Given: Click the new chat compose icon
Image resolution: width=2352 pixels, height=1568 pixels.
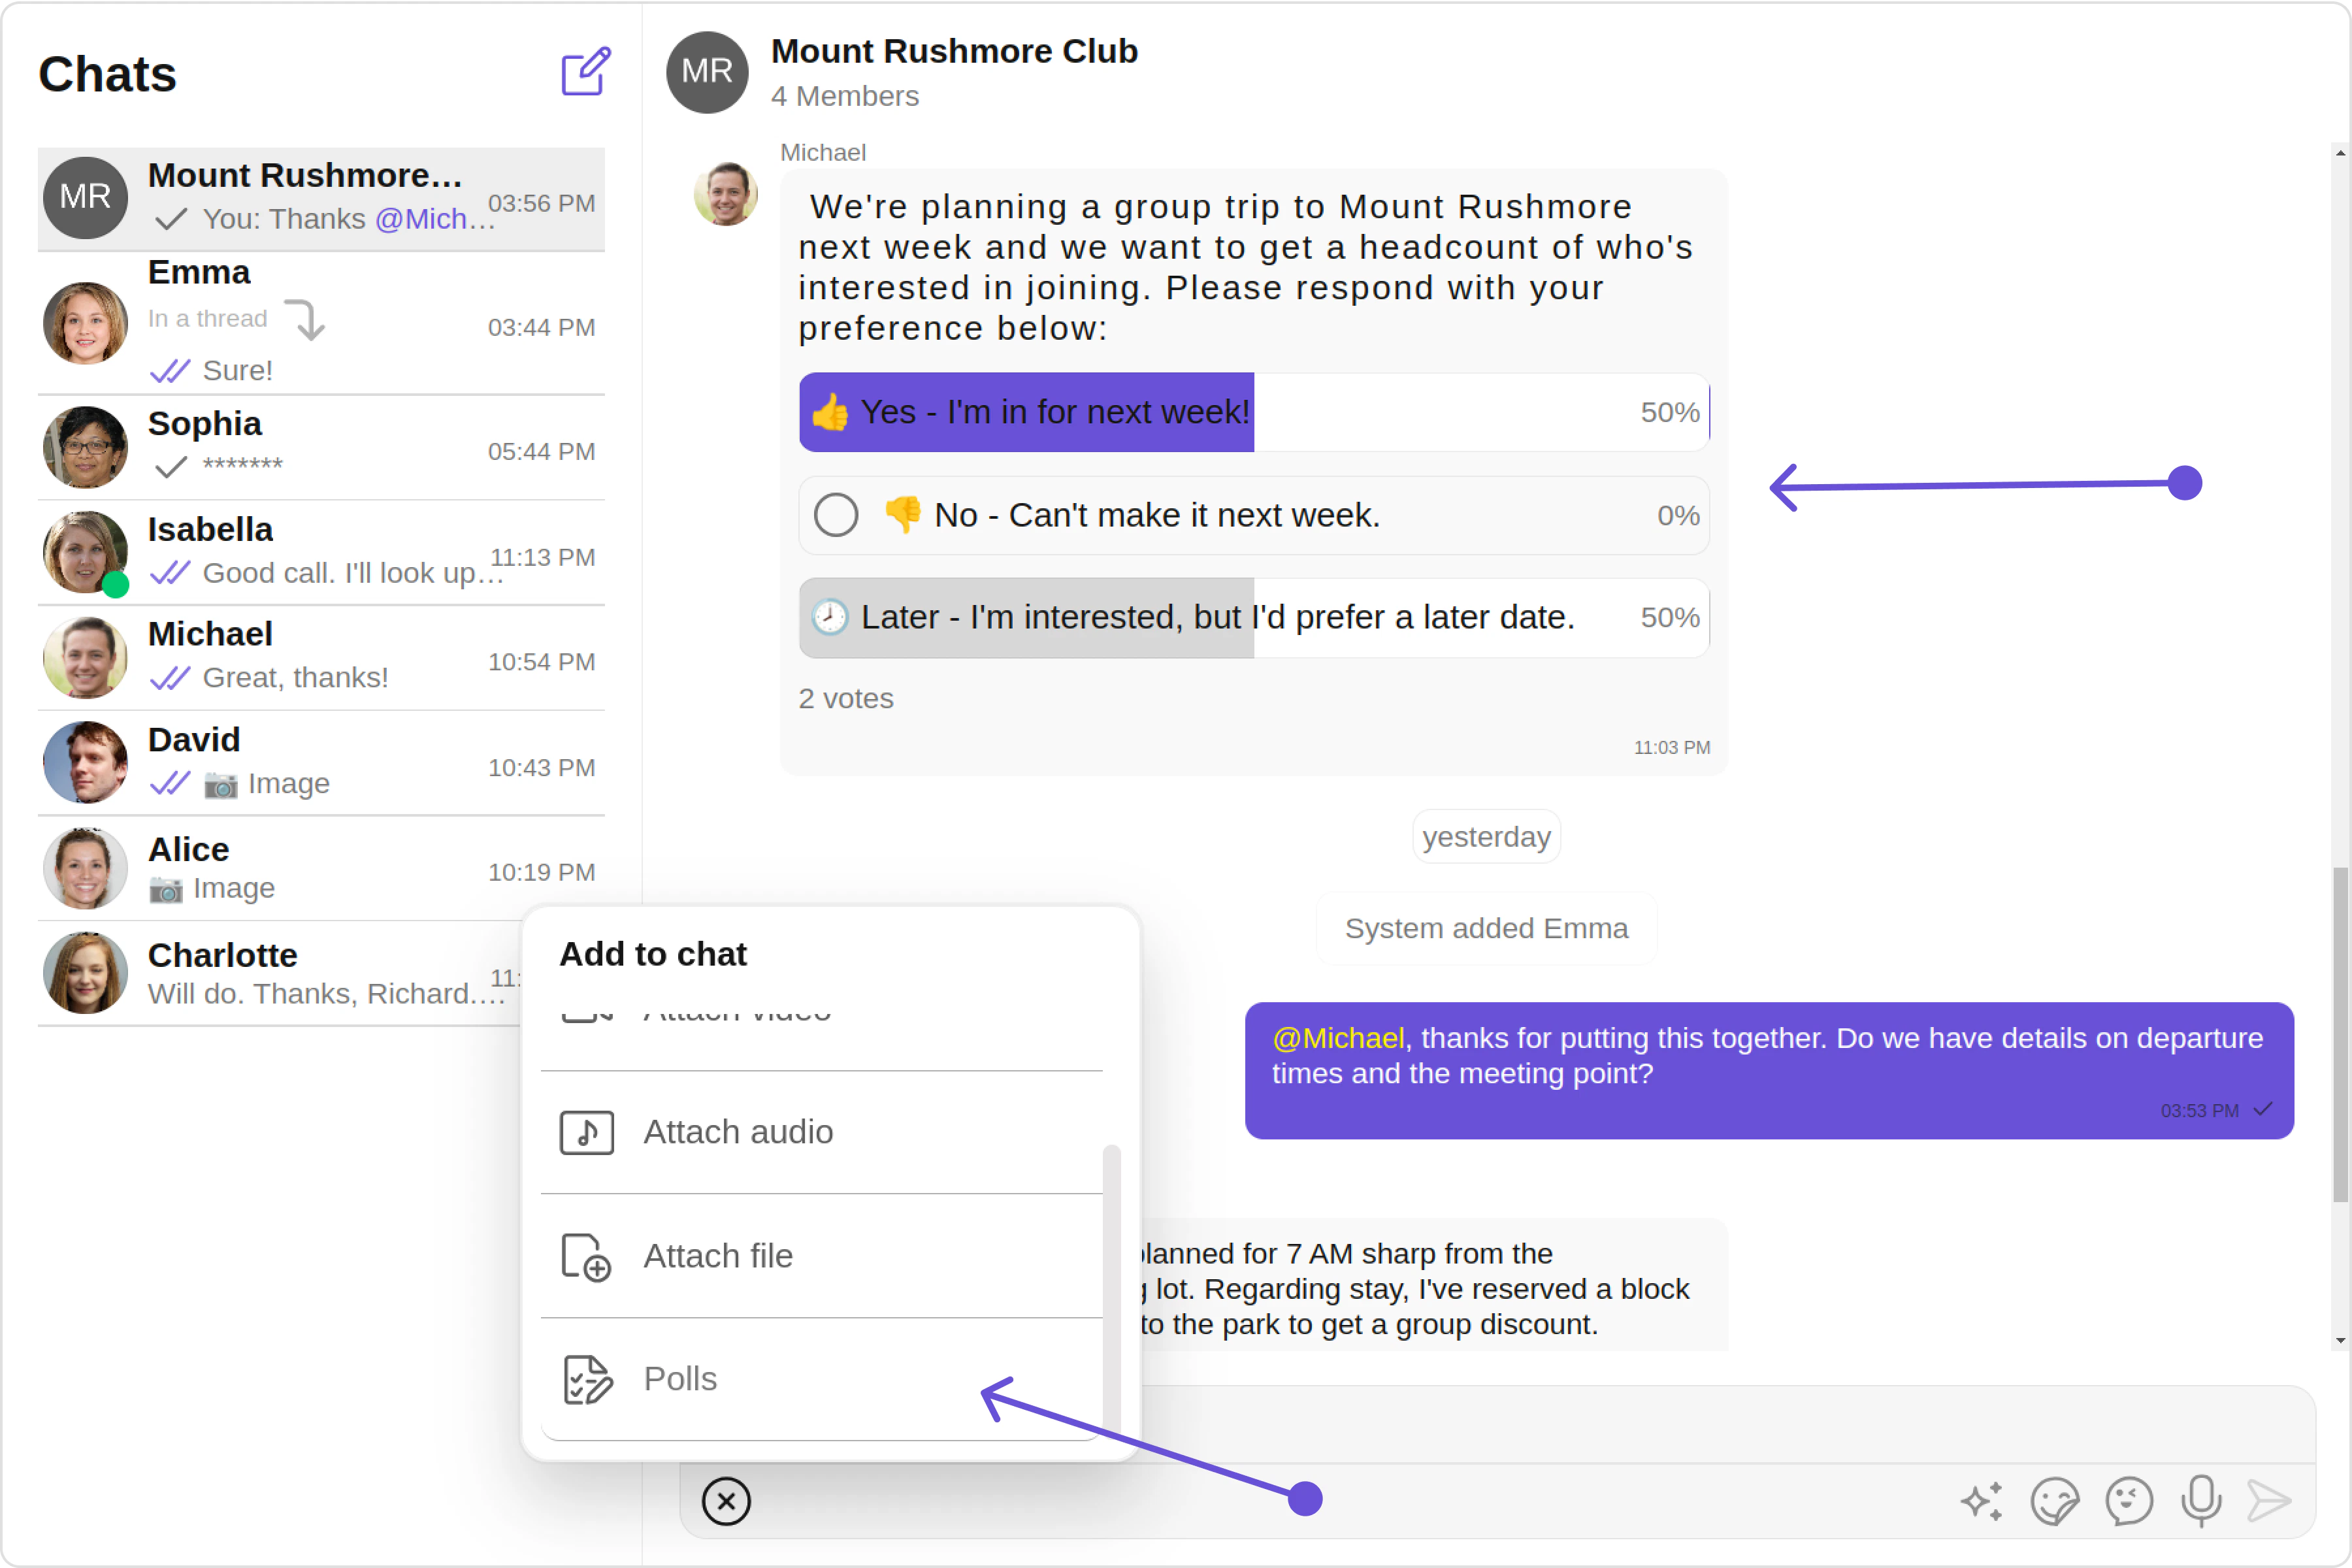Looking at the screenshot, I should point(585,72).
